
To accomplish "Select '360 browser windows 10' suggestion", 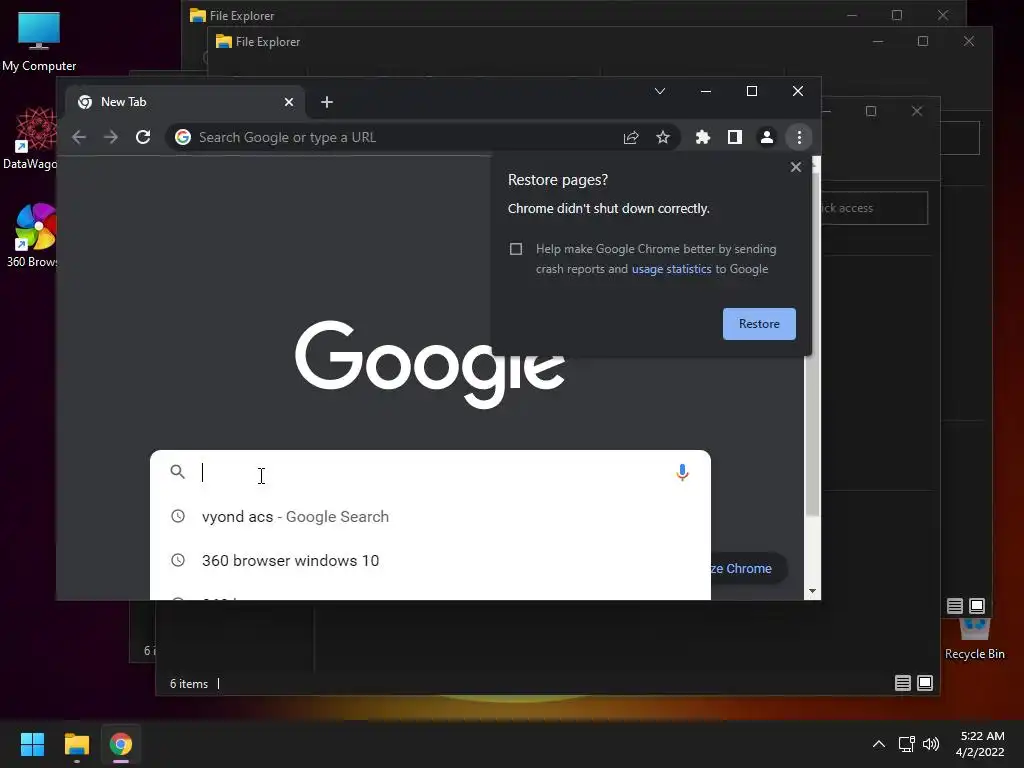I will tap(430, 560).
